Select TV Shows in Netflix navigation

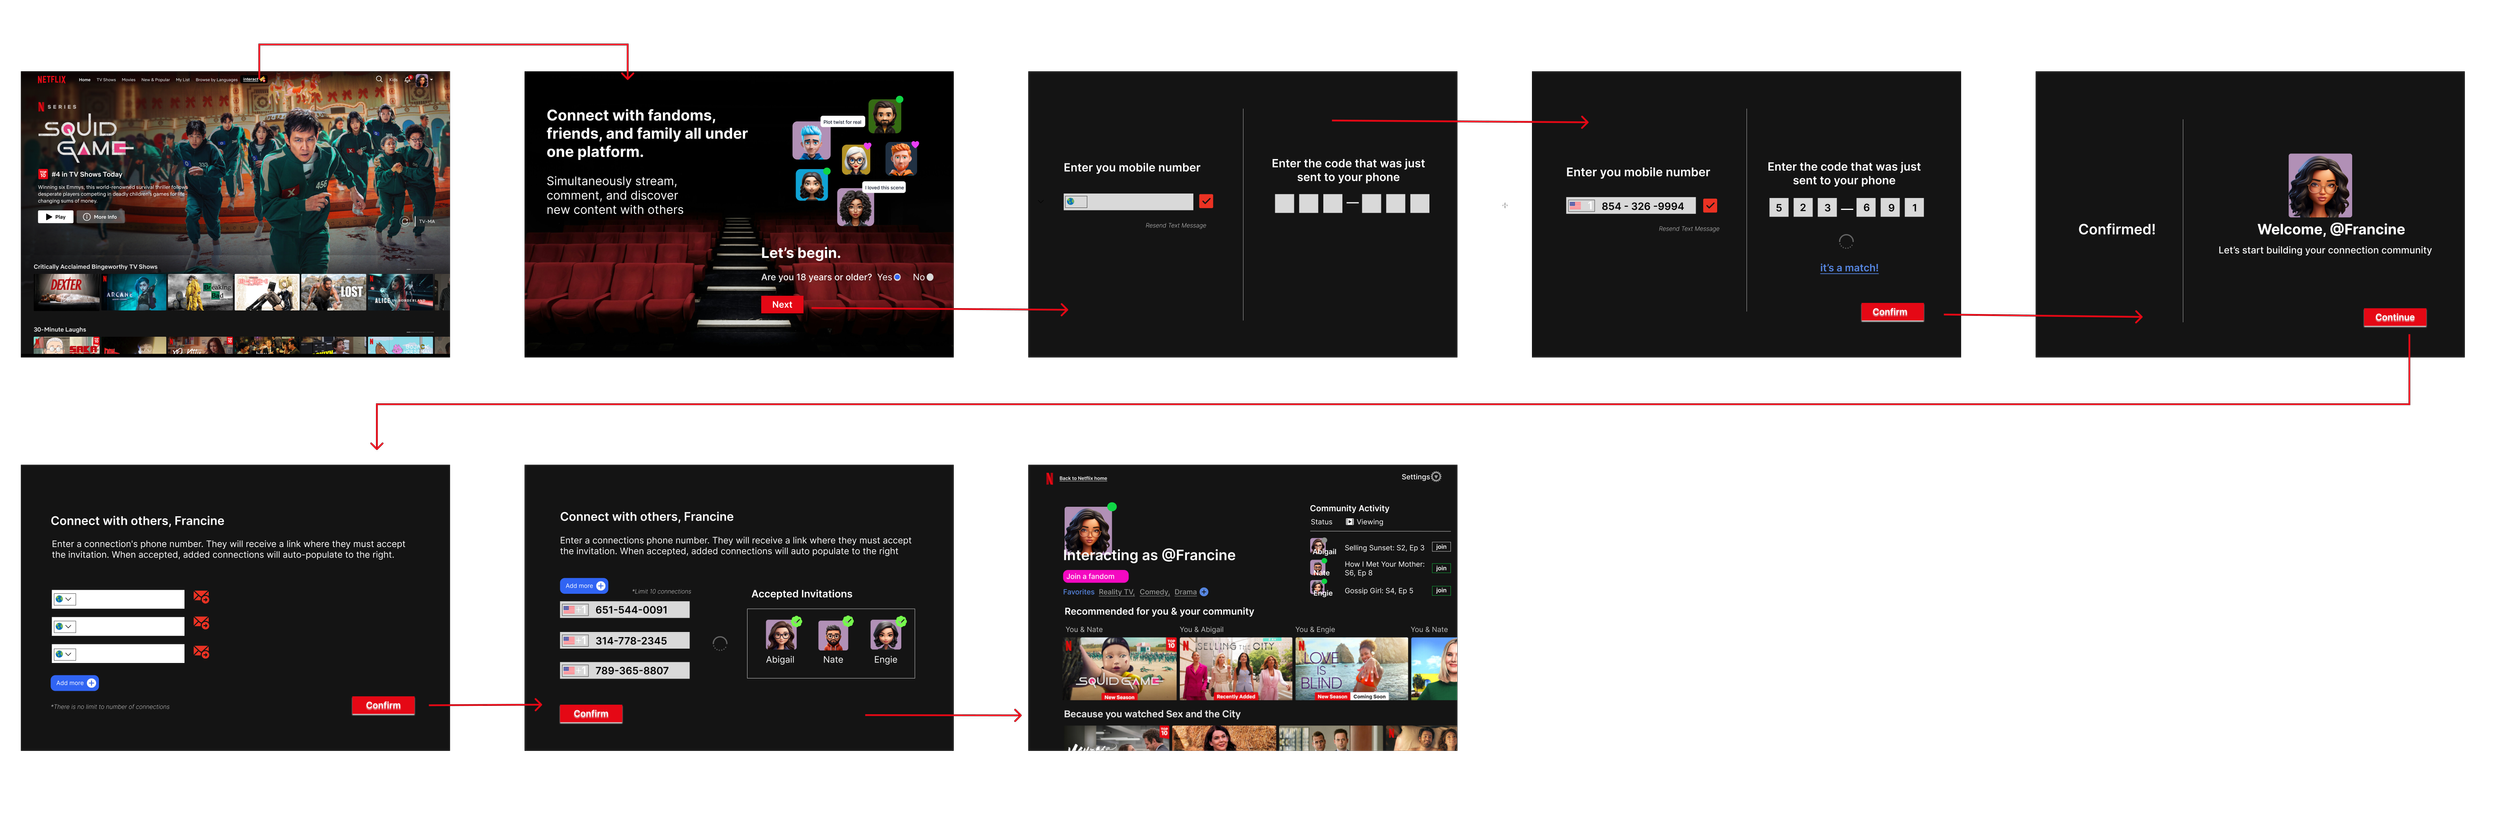pyautogui.click(x=106, y=79)
